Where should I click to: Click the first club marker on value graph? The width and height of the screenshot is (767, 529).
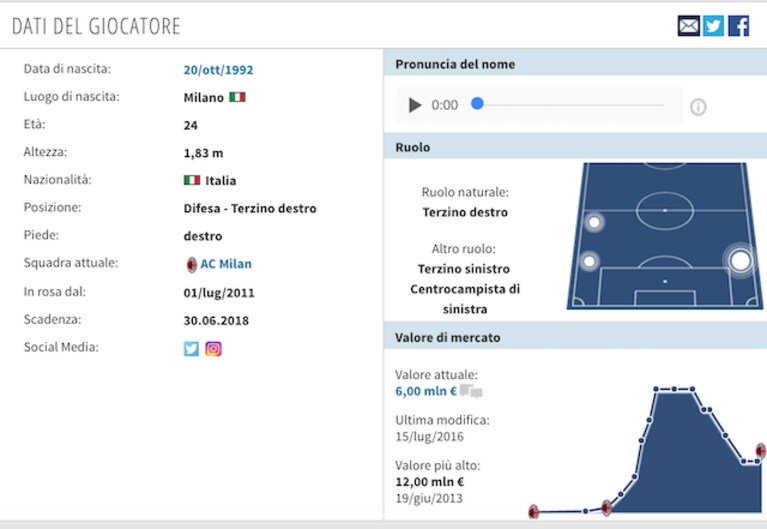(x=533, y=512)
